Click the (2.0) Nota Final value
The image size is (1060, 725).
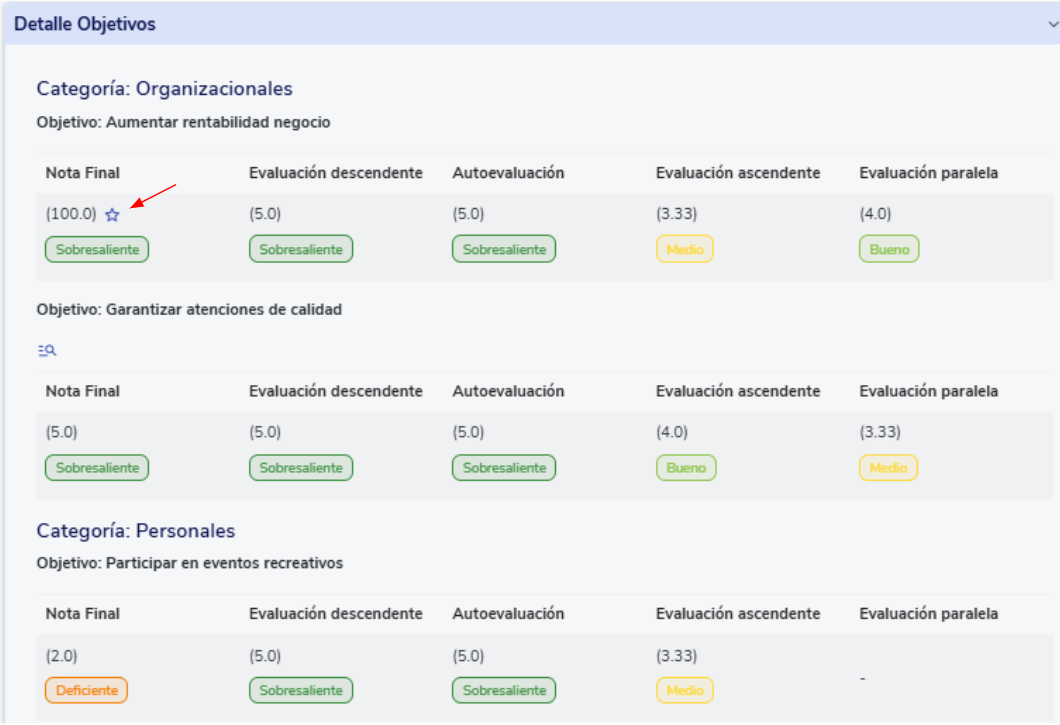pyautogui.click(x=61, y=656)
